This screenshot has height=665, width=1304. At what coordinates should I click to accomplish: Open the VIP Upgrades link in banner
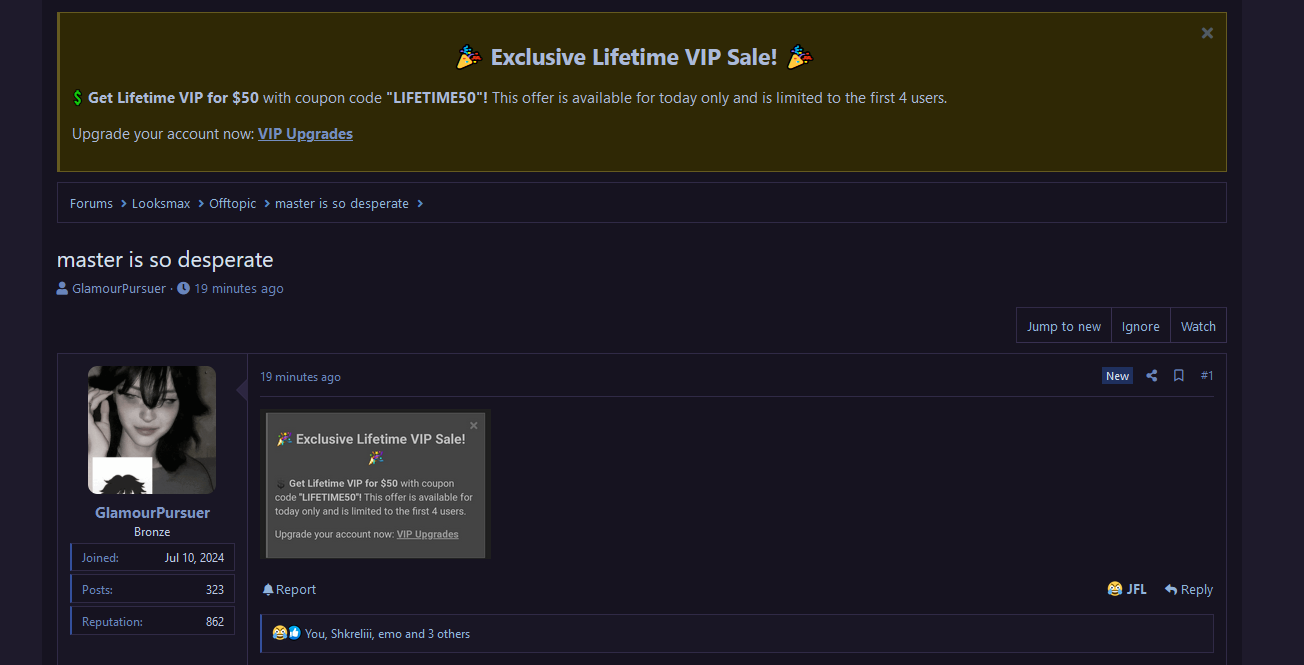coord(305,134)
